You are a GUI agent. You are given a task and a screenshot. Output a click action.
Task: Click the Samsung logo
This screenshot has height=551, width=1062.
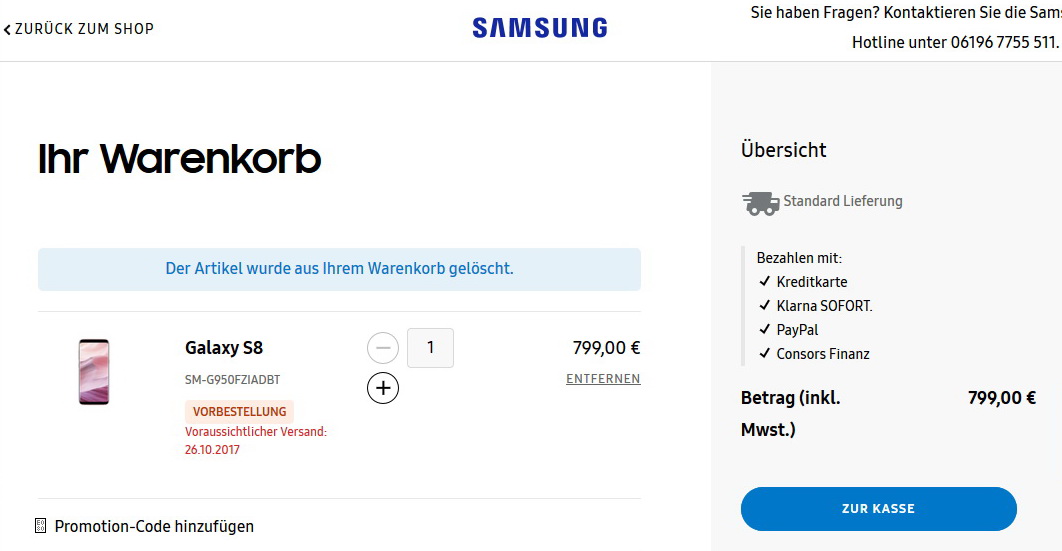click(x=540, y=28)
